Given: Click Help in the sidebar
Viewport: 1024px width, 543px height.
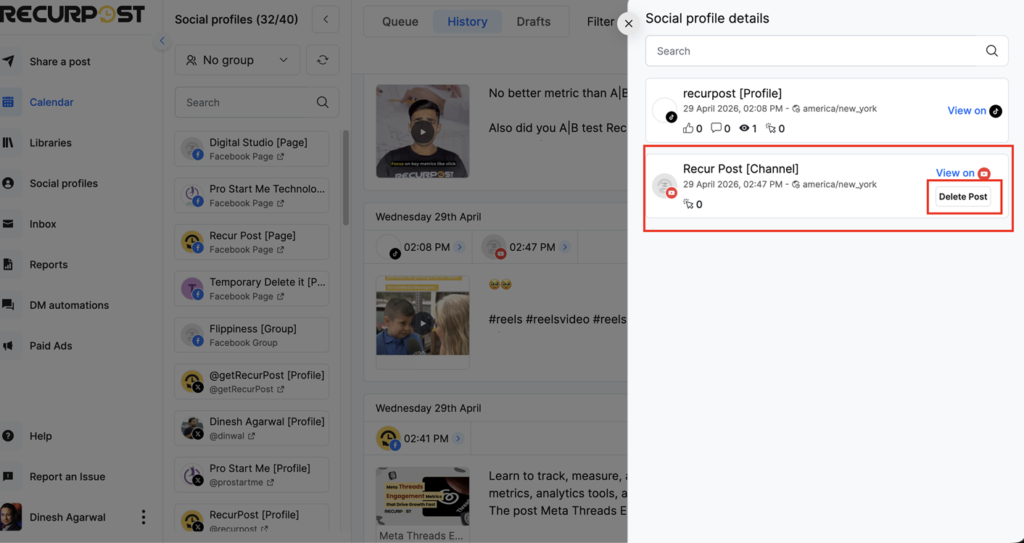Looking at the screenshot, I should (40, 436).
